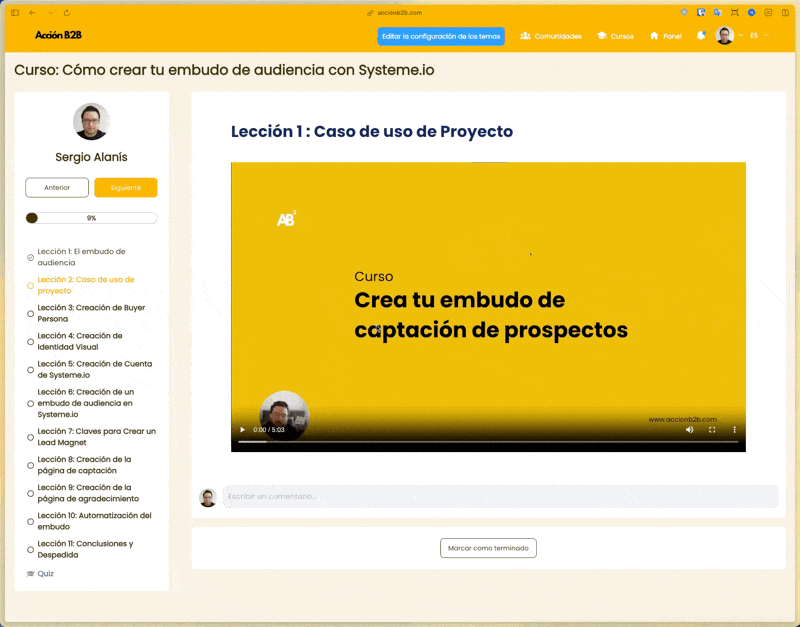
Task: Click the user avatar in the header
Action: click(x=724, y=36)
